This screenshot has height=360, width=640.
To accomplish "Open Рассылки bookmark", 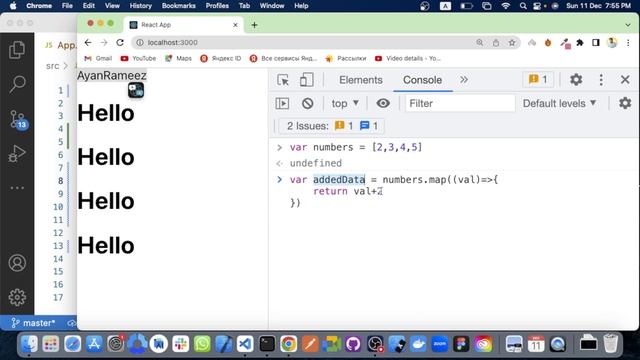I will [346, 58].
